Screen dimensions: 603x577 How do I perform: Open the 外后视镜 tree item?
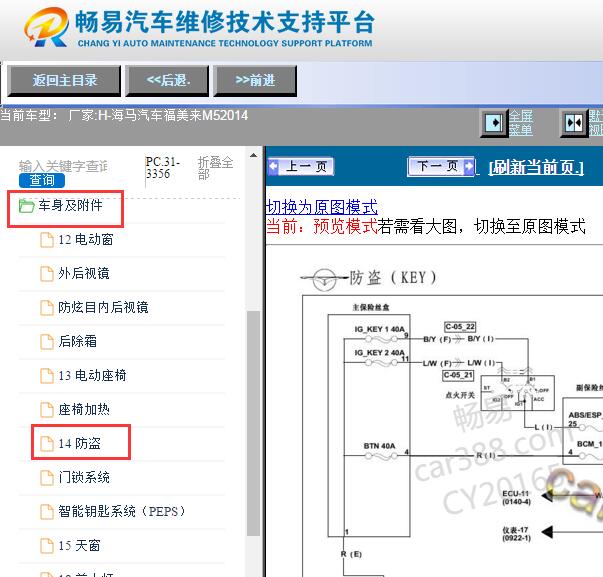click(84, 273)
